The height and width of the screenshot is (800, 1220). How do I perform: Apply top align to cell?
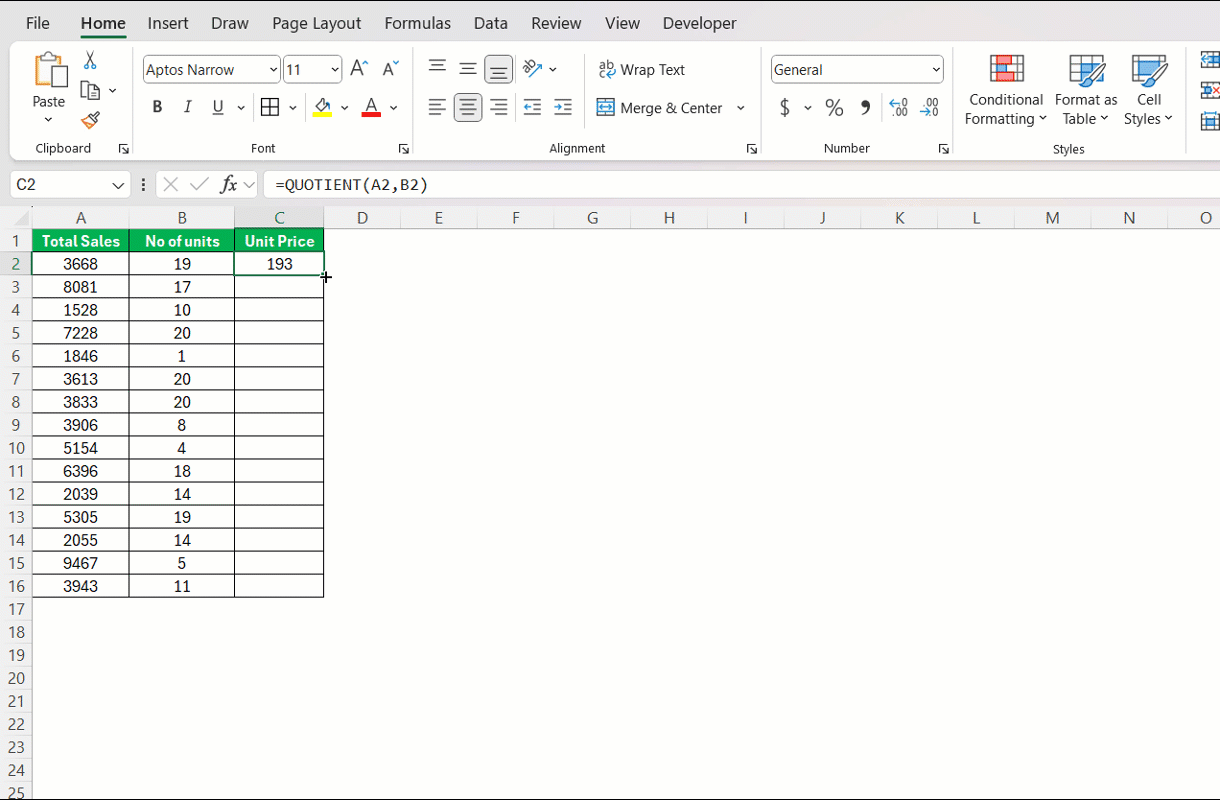pos(437,68)
